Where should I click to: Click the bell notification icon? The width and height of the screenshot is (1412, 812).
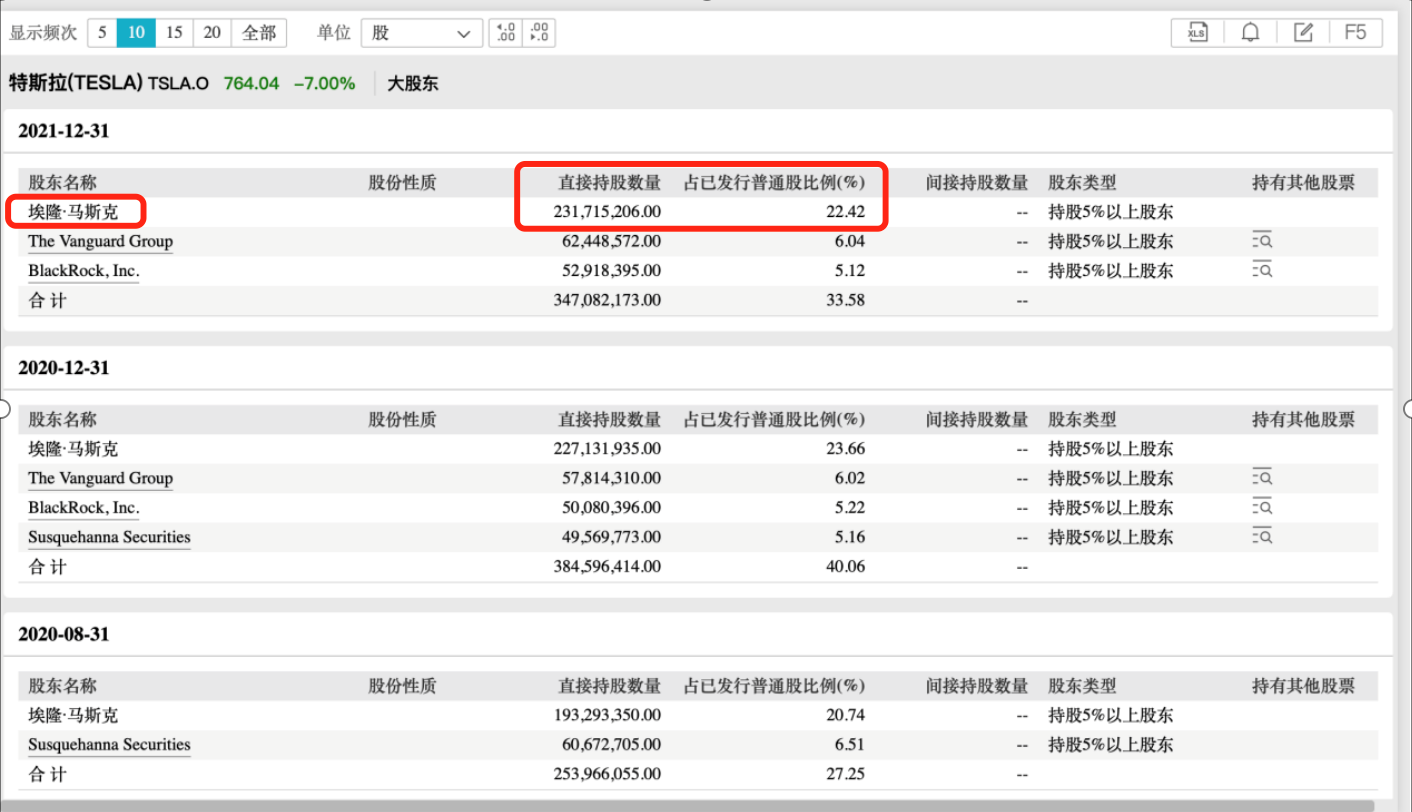(1250, 33)
